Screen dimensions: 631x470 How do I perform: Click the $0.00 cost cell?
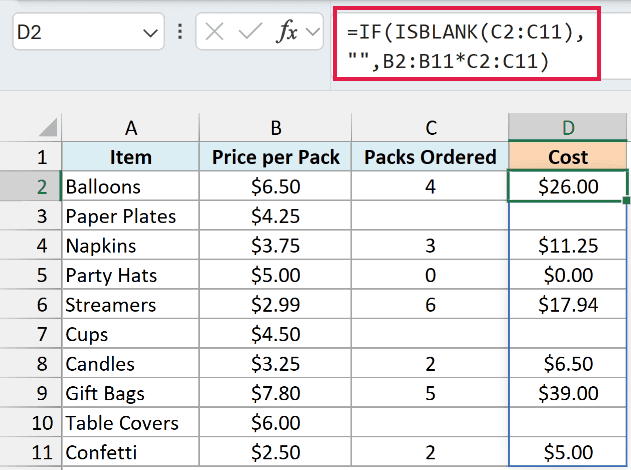point(568,275)
